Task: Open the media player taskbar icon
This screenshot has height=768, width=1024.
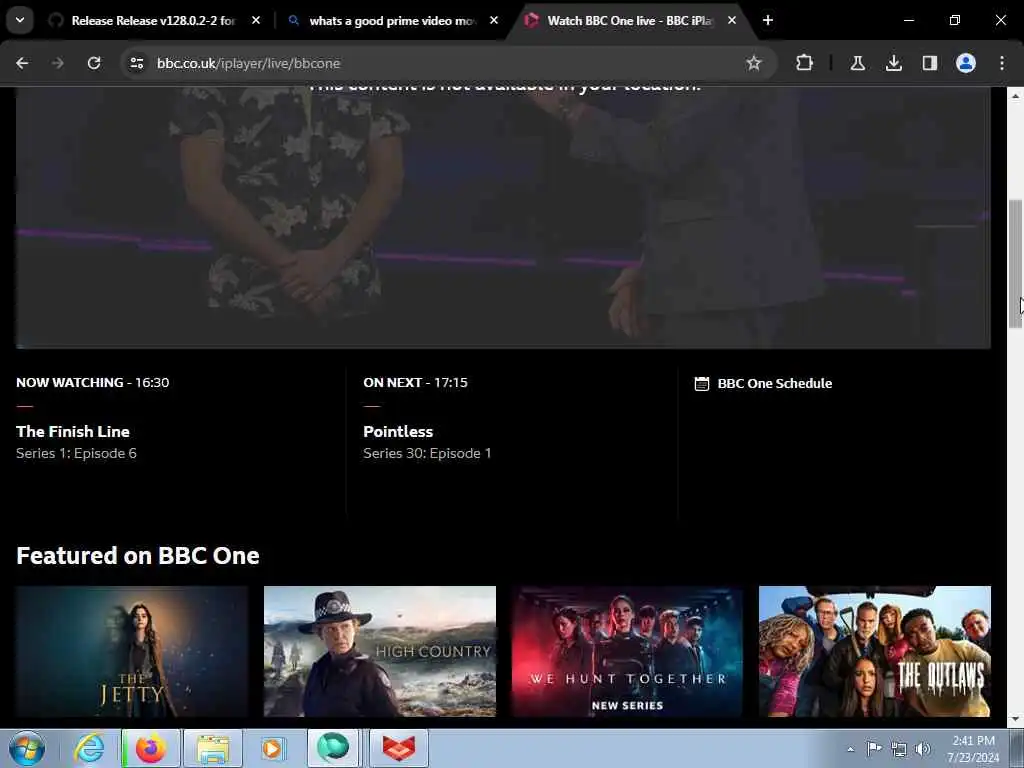Action: tap(272, 748)
